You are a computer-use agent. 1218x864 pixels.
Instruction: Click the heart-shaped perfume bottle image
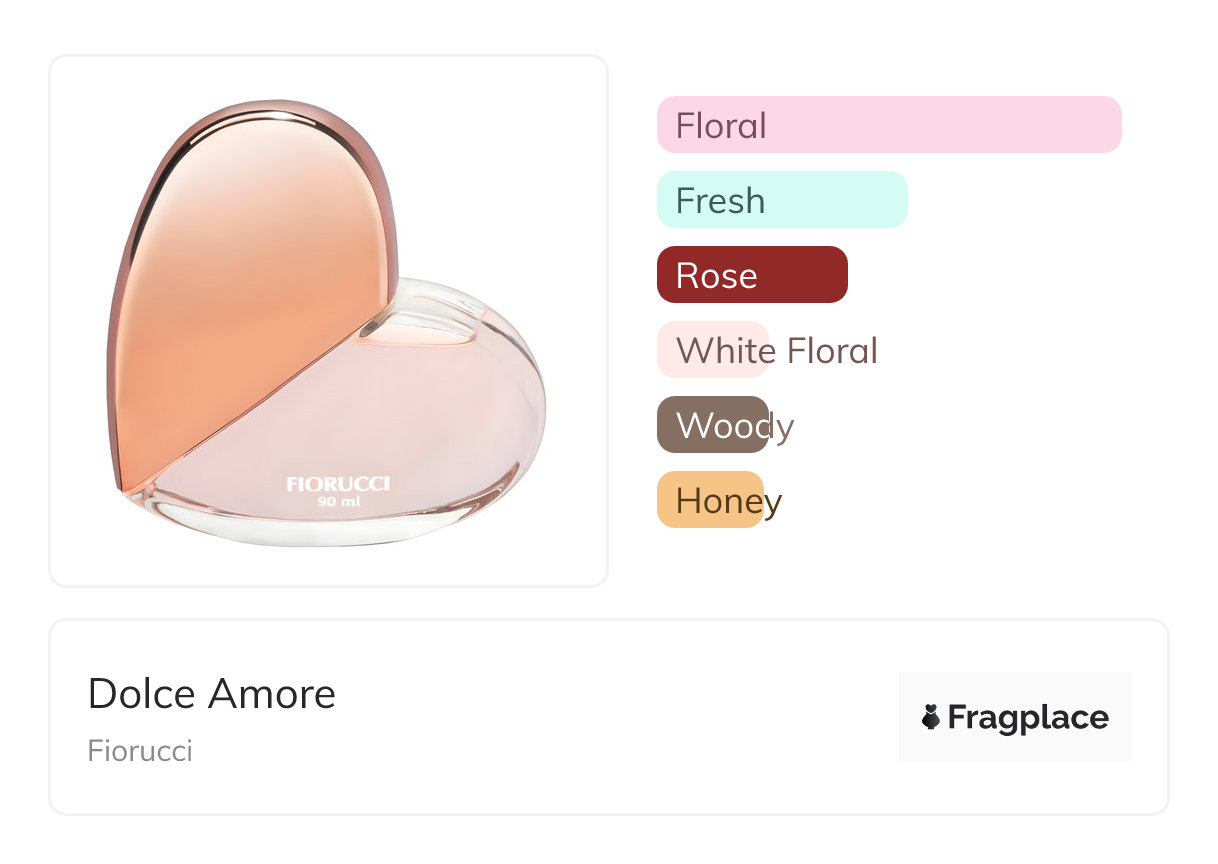tap(327, 322)
